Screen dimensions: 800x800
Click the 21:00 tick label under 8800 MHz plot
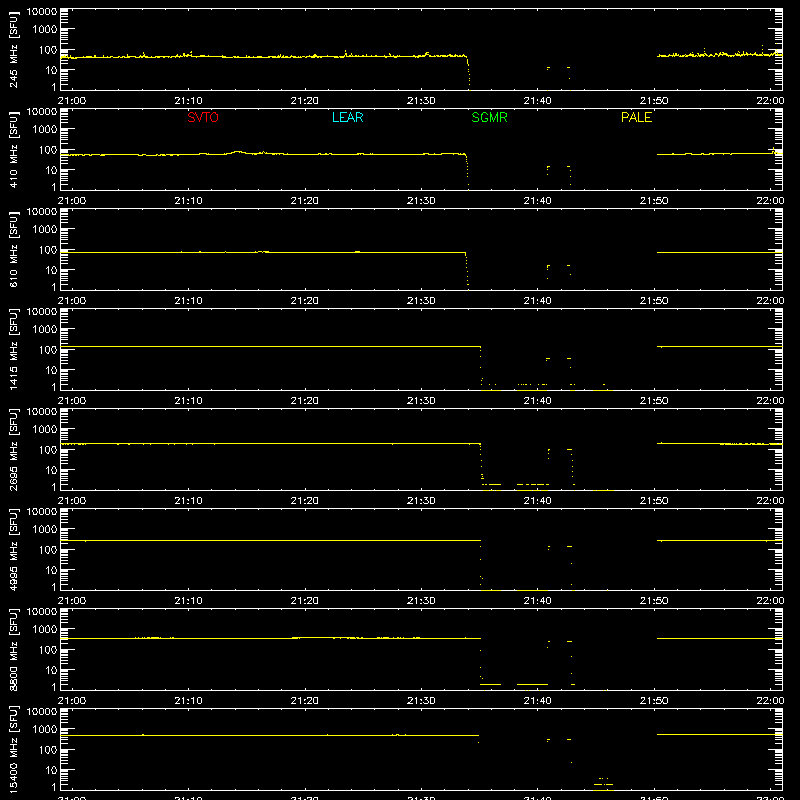(x=72, y=701)
